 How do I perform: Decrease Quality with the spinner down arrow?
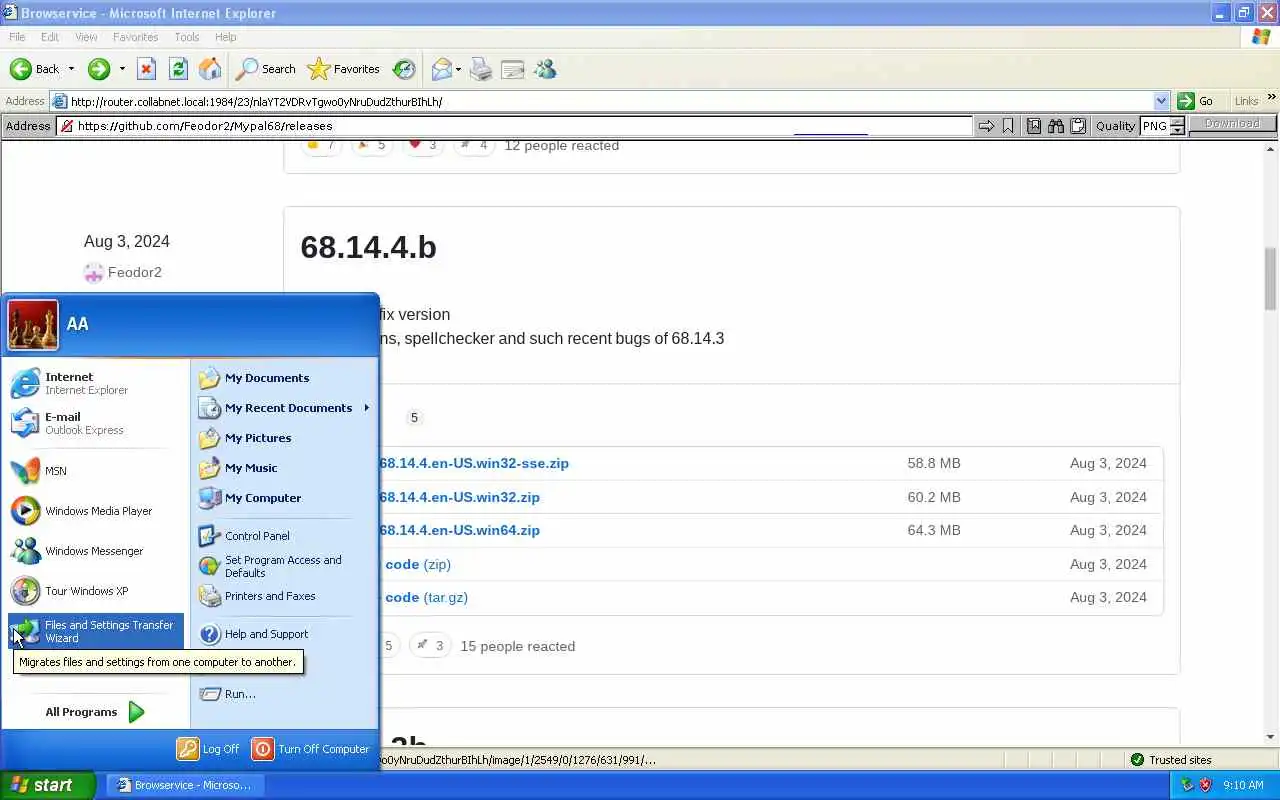(1177, 131)
